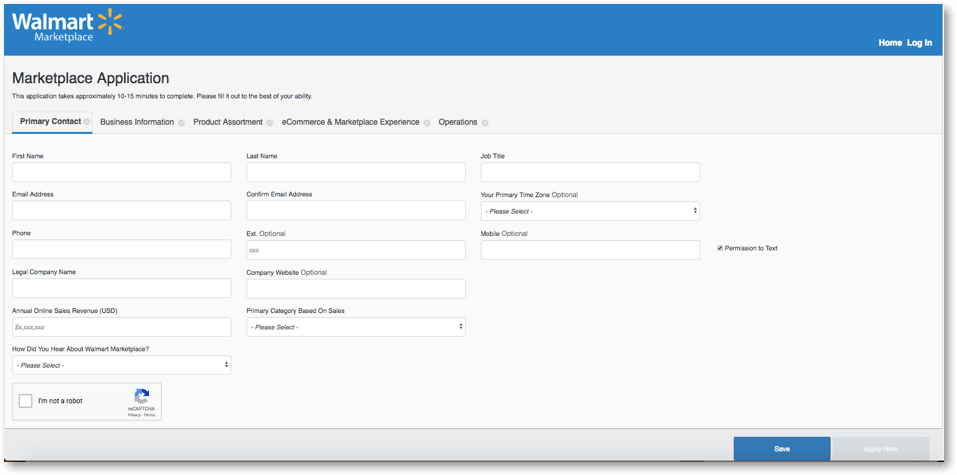Click into Email Address field
Viewport: 957px width, 475px height.
click(121, 211)
